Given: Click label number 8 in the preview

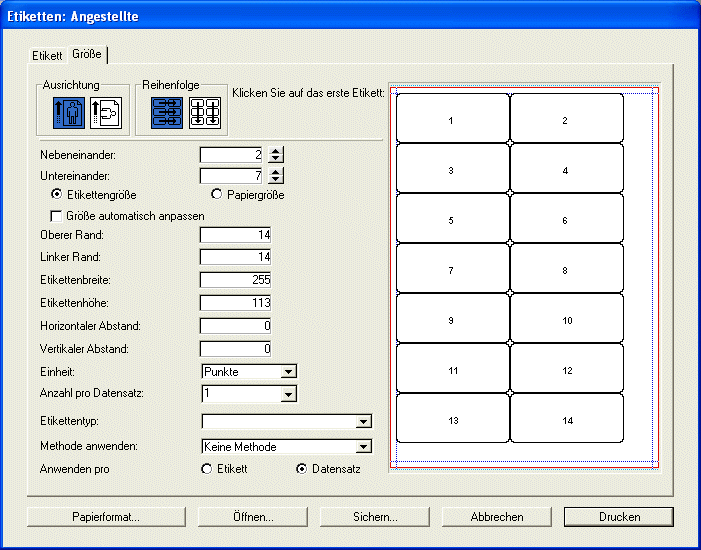Looking at the screenshot, I should pos(566,270).
